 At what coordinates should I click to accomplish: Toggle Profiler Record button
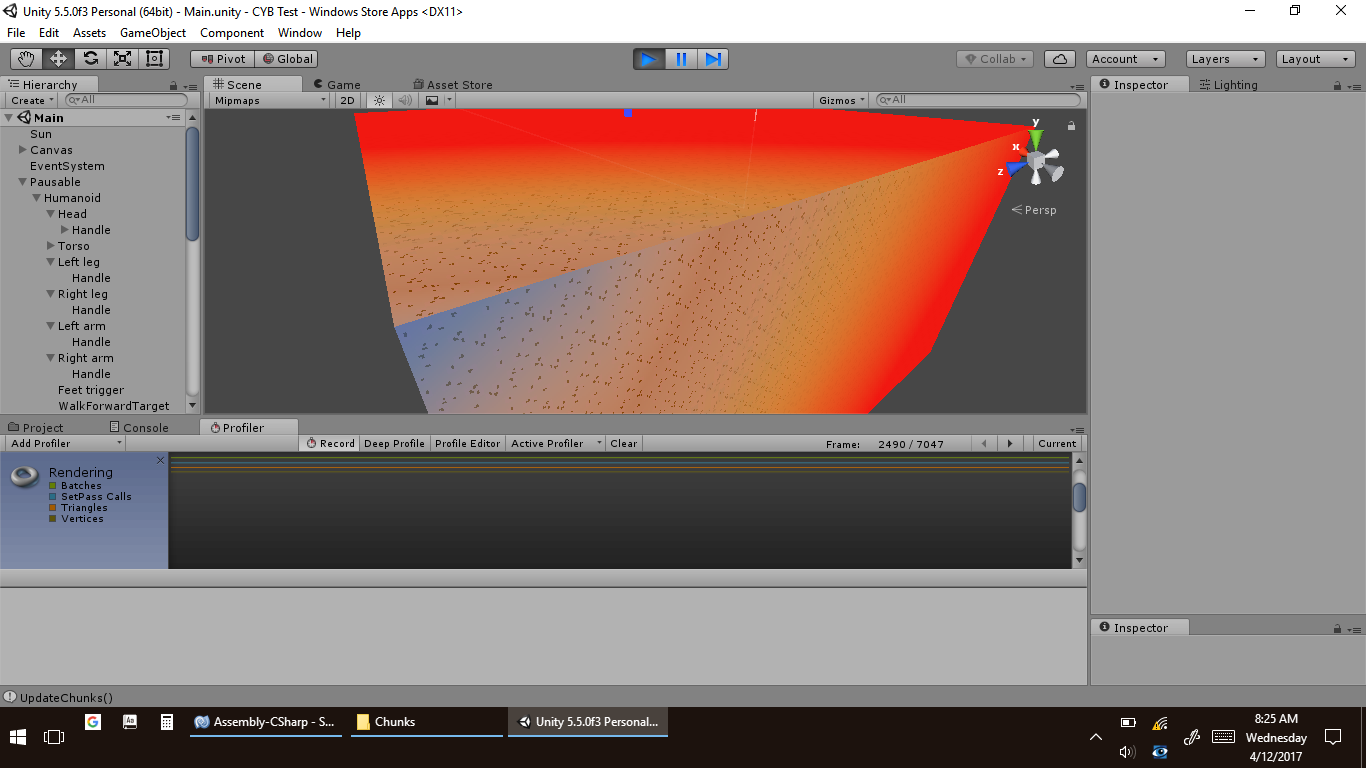pyautogui.click(x=330, y=443)
